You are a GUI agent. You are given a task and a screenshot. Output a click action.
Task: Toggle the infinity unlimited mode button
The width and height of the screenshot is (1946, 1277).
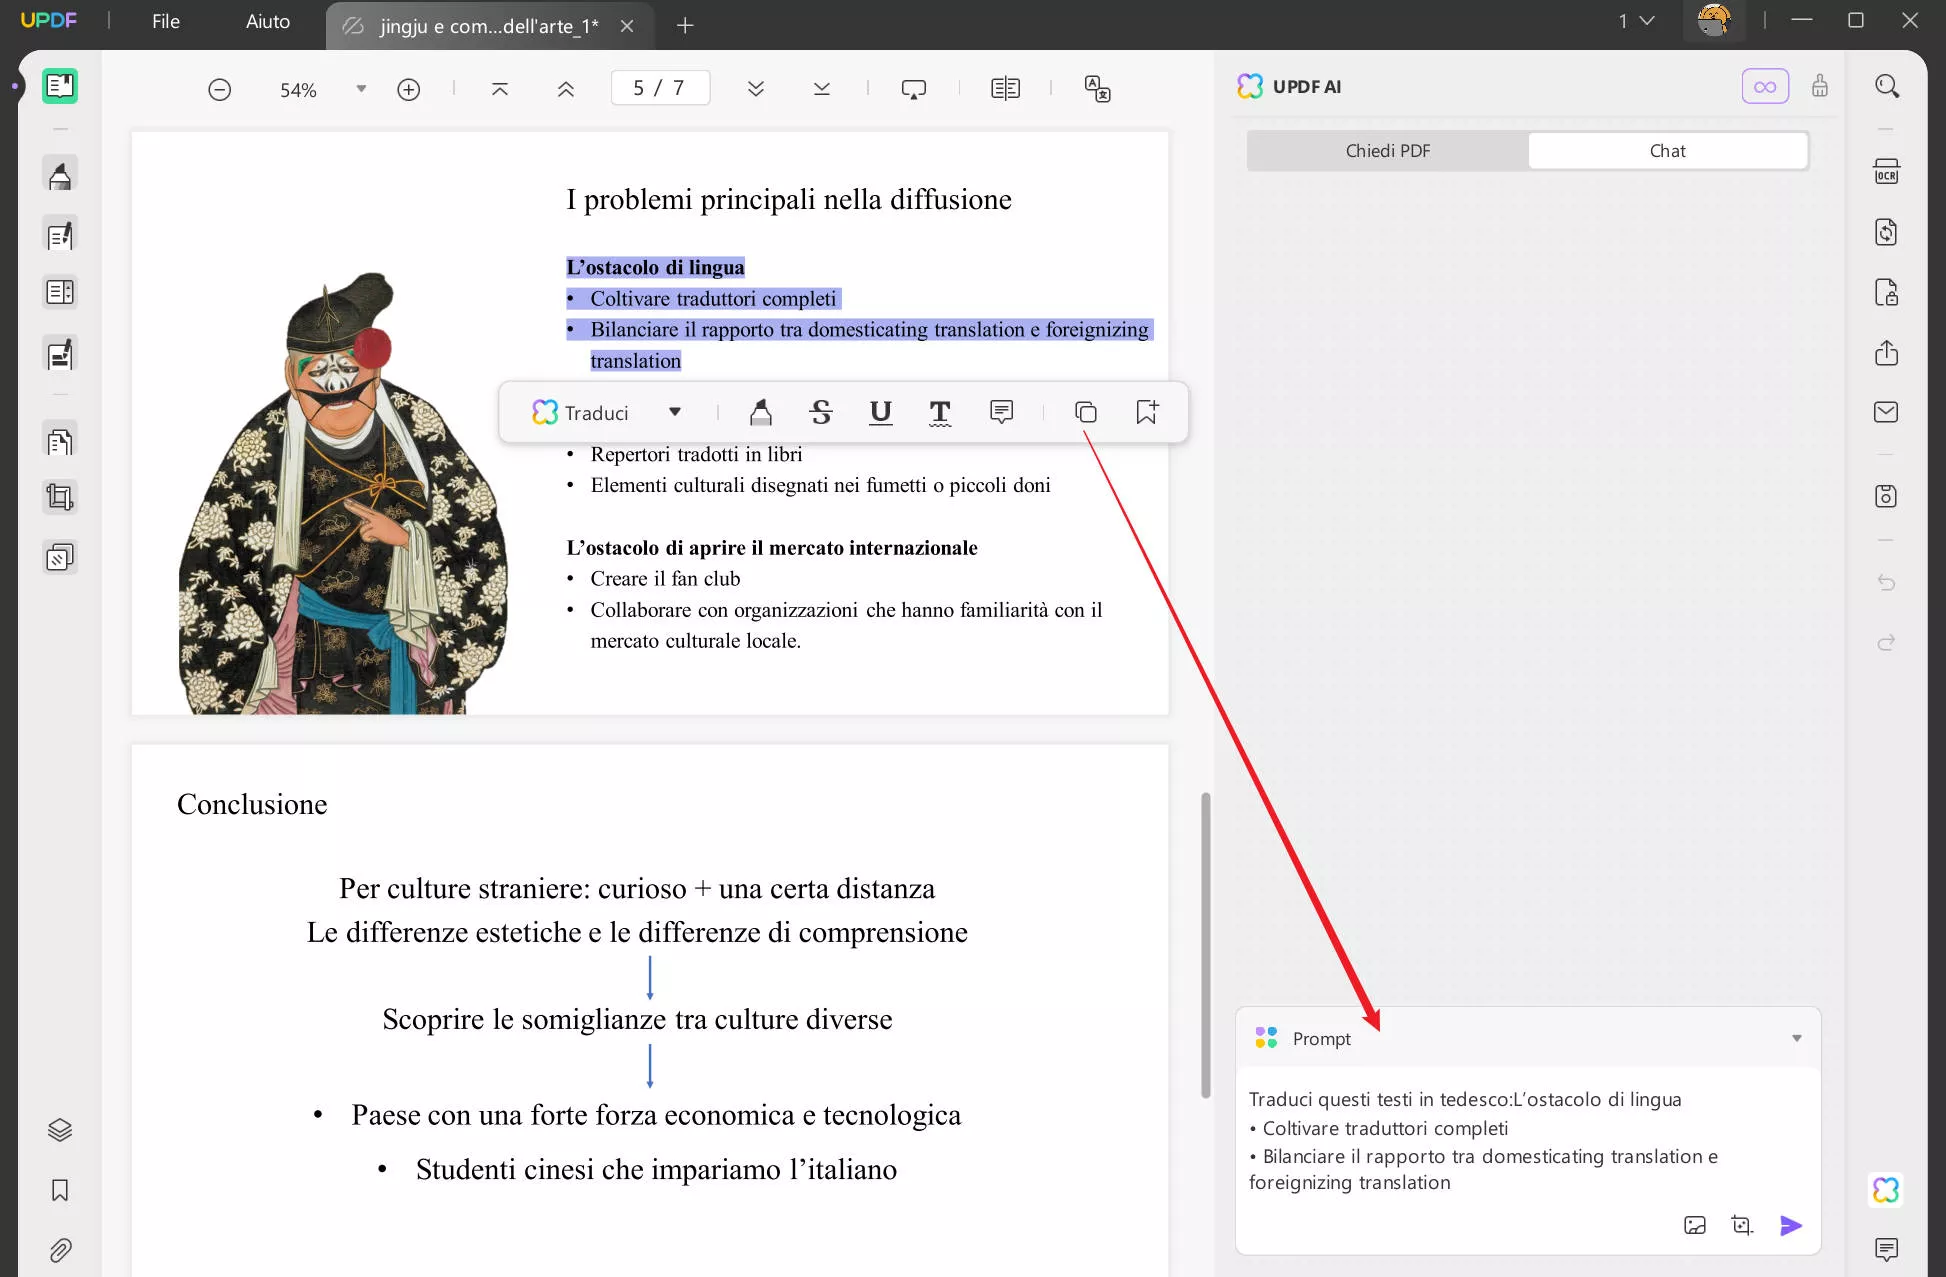click(x=1765, y=87)
